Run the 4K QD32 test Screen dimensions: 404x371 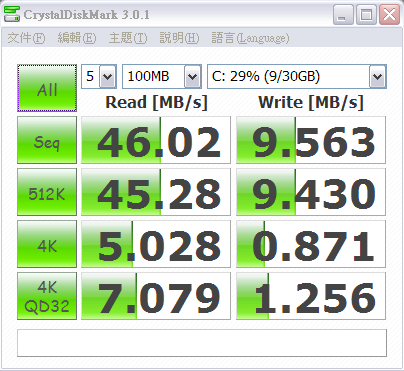47,296
